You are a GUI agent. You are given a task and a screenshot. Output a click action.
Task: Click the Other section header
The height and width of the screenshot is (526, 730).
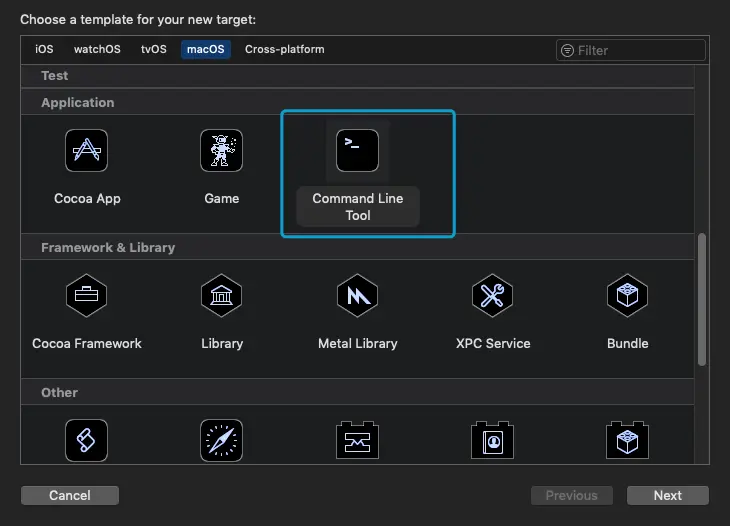[x=358, y=392]
